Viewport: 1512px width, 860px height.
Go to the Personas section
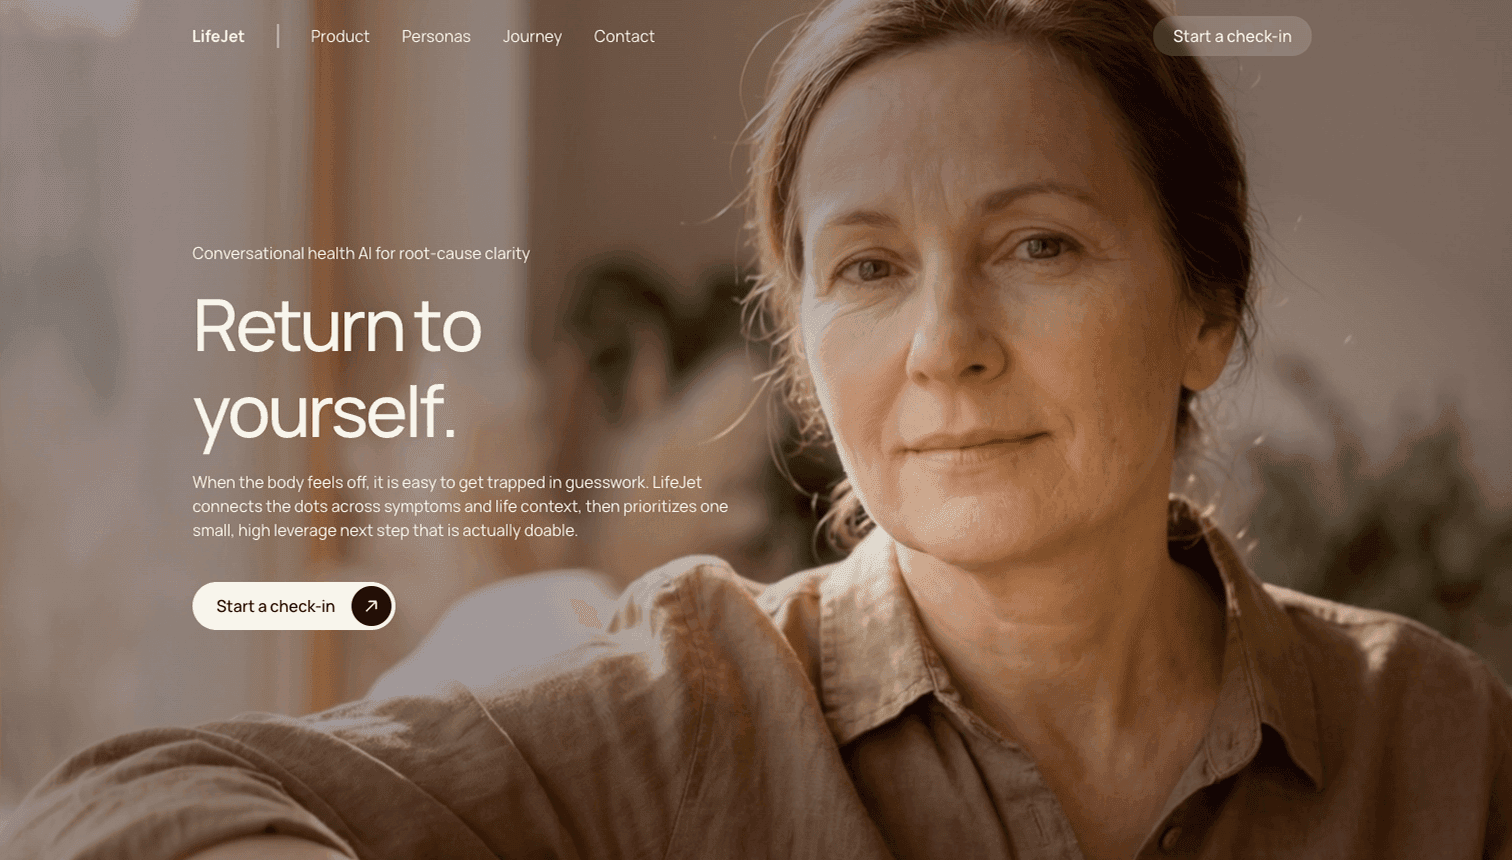point(436,36)
